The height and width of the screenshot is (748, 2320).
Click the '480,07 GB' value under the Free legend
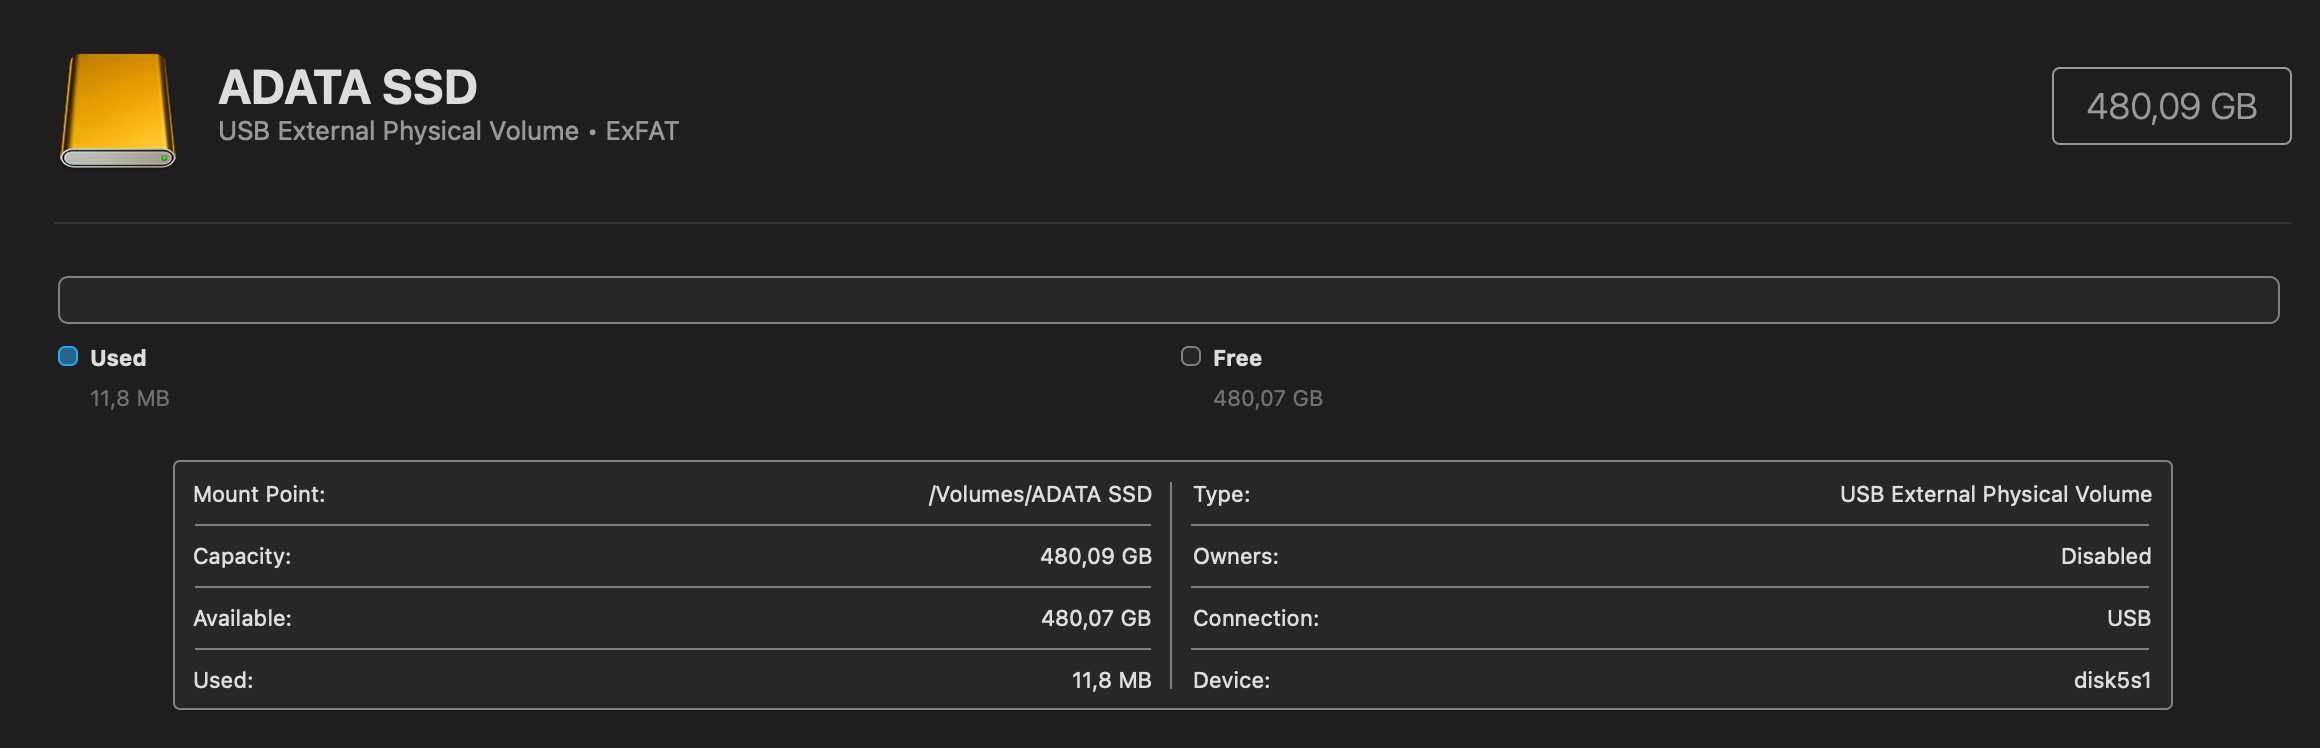tap(1268, 398)
